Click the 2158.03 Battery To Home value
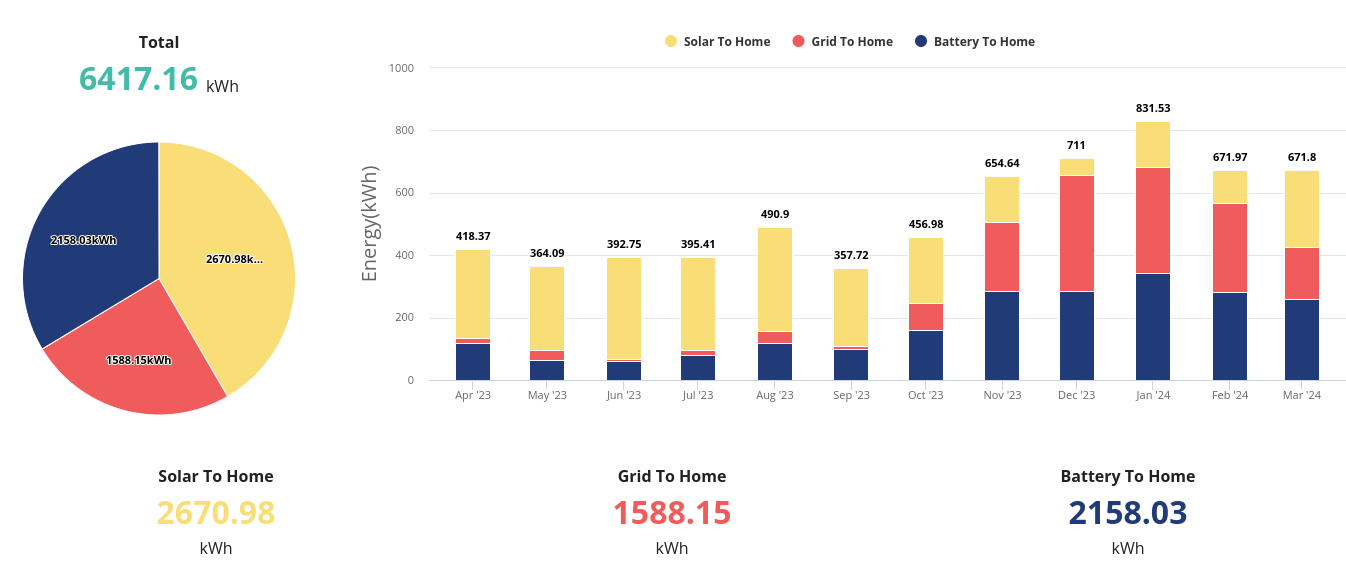 (1127, 513)
